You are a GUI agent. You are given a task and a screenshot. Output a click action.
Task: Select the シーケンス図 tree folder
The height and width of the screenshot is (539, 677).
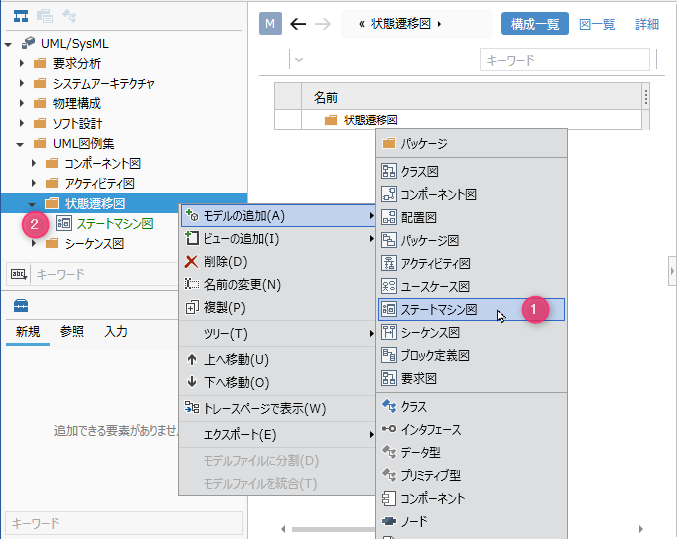coord(94,244)
